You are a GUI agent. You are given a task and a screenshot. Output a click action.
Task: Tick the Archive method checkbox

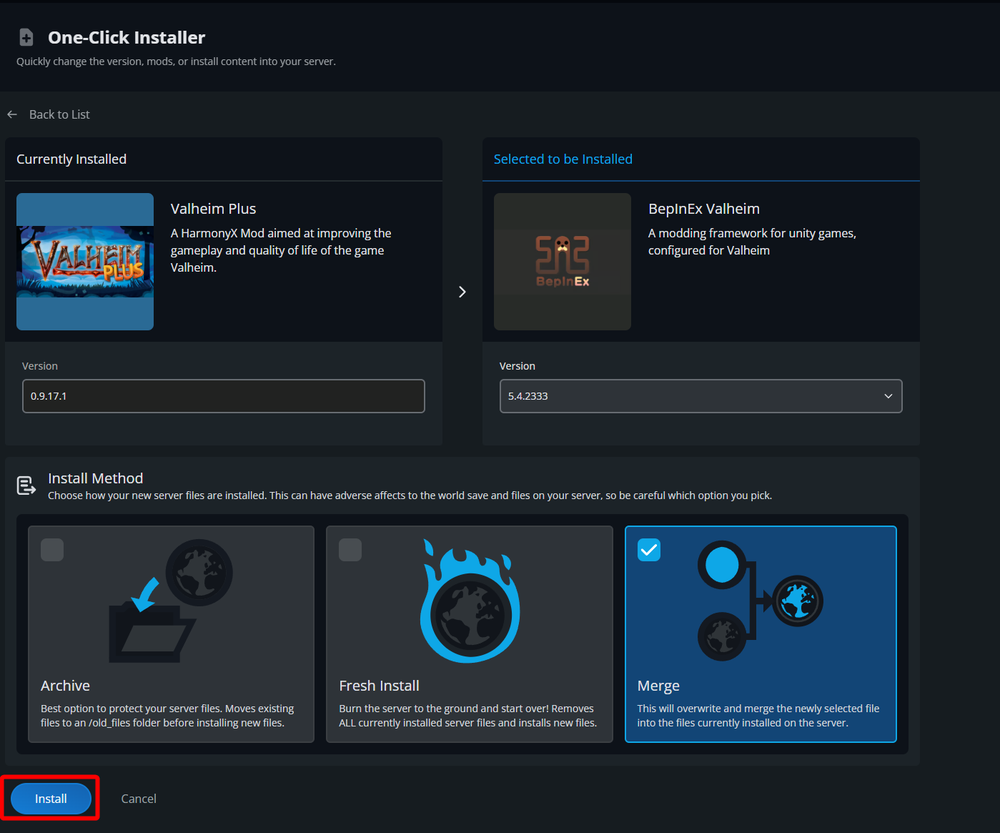point(52,550)
